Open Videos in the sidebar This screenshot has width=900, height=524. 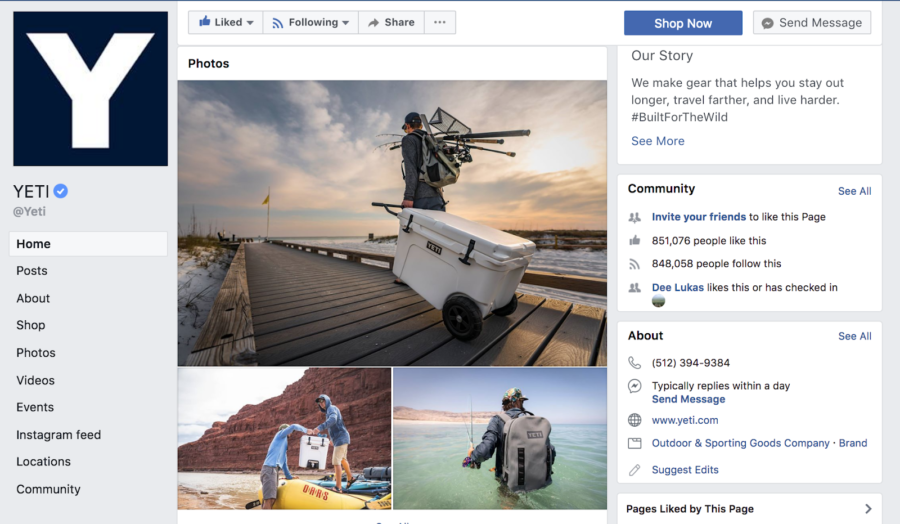[x=35, y=381]
